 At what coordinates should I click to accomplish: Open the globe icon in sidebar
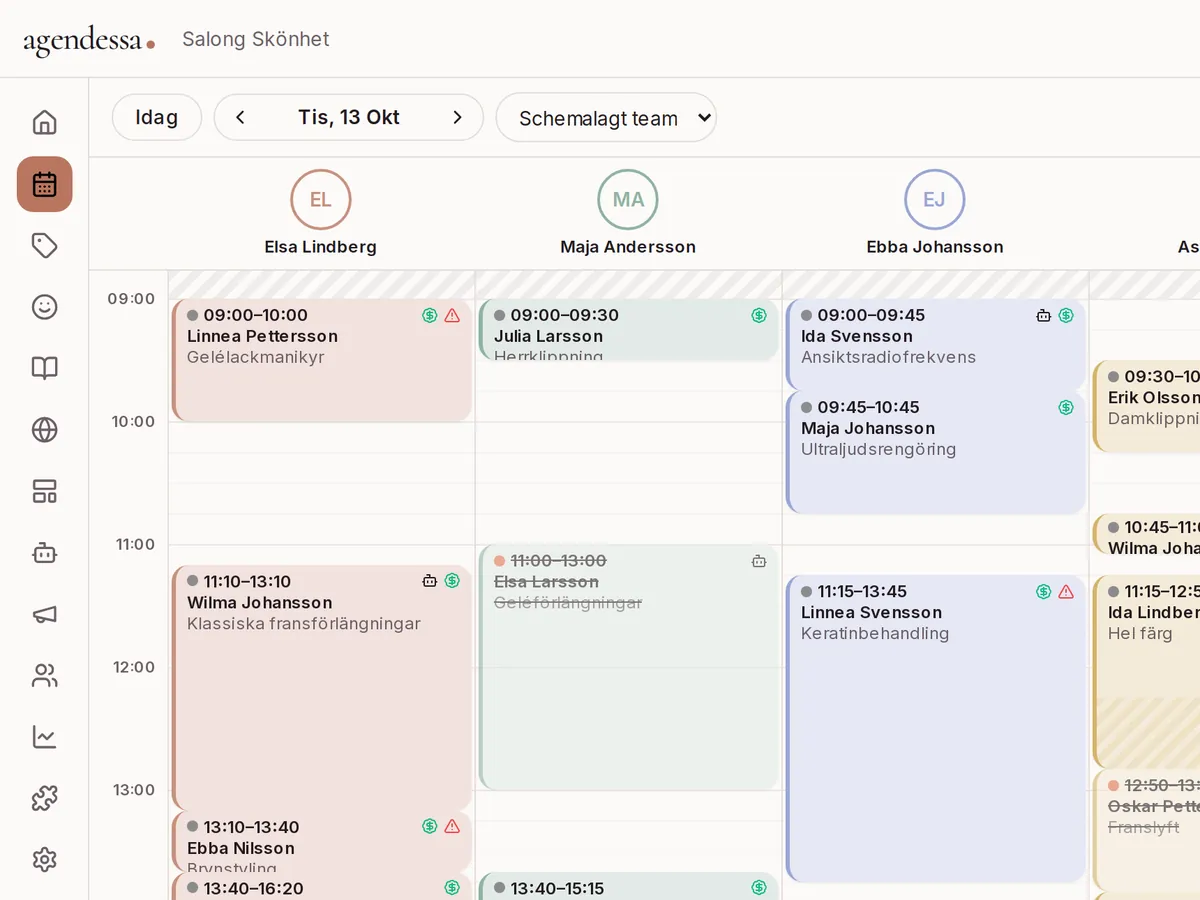[x=44, y=430]
